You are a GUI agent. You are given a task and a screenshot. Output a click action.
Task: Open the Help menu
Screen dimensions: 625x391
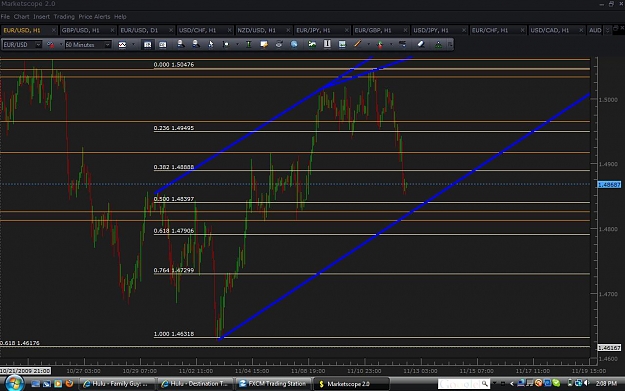coord(120,17)
